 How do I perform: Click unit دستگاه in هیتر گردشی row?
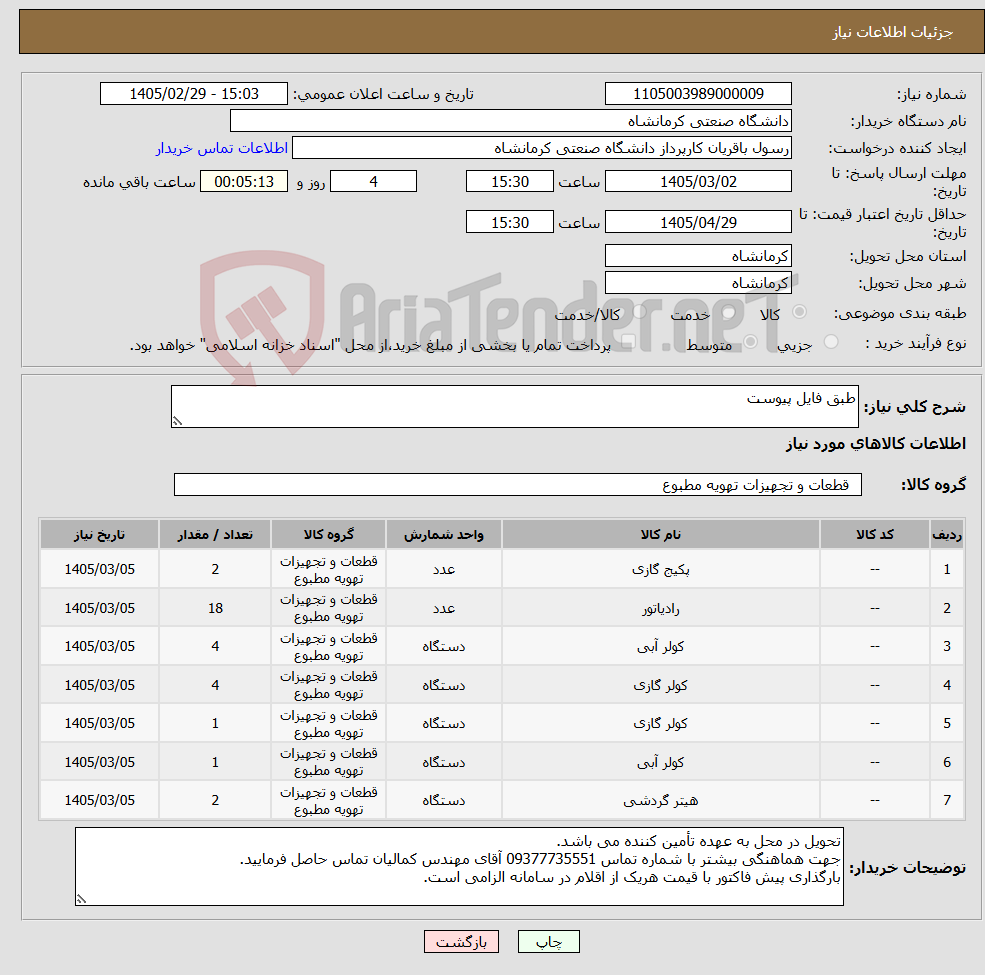pyautogui.click(x=444, y=800)
